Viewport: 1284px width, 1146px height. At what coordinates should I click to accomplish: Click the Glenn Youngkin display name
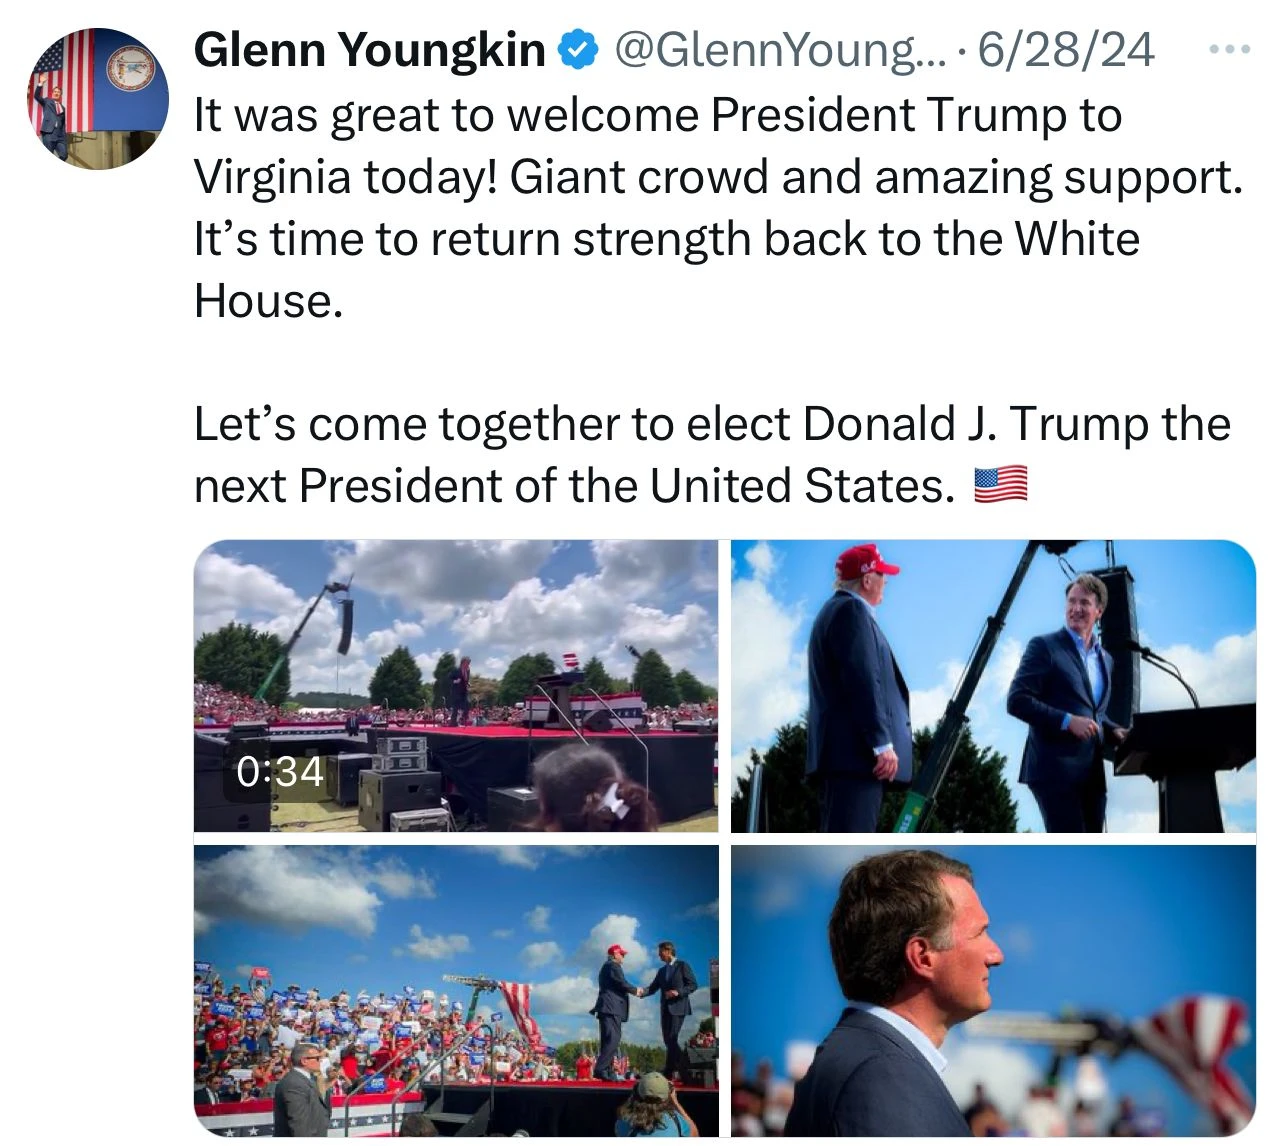[x=370, y=50]
